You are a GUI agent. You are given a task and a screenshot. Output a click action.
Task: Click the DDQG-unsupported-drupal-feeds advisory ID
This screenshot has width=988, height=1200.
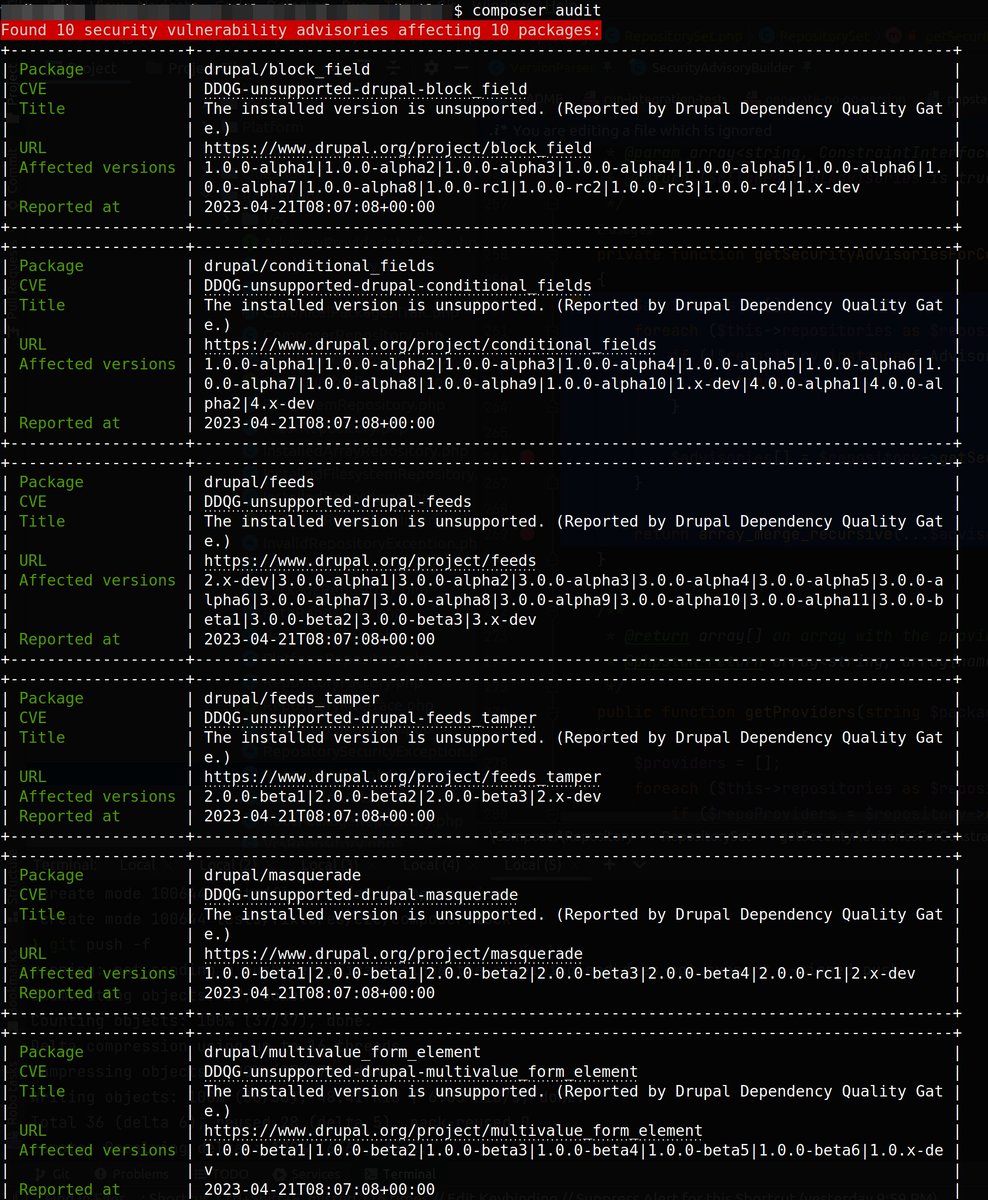pos(337,501)
